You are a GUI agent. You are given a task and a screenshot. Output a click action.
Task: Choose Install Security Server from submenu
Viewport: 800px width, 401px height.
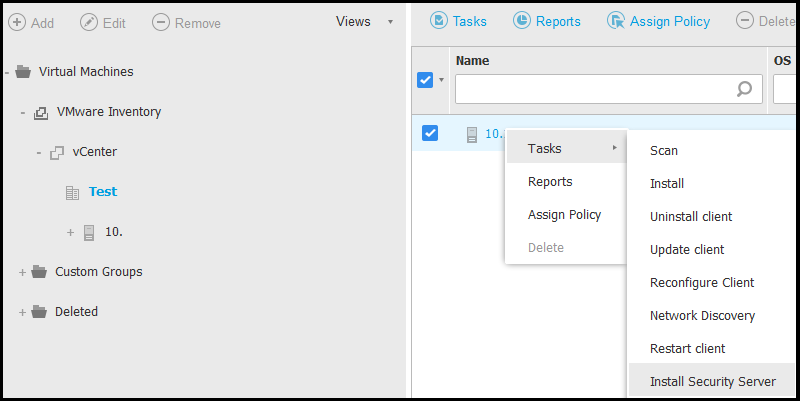712,382
